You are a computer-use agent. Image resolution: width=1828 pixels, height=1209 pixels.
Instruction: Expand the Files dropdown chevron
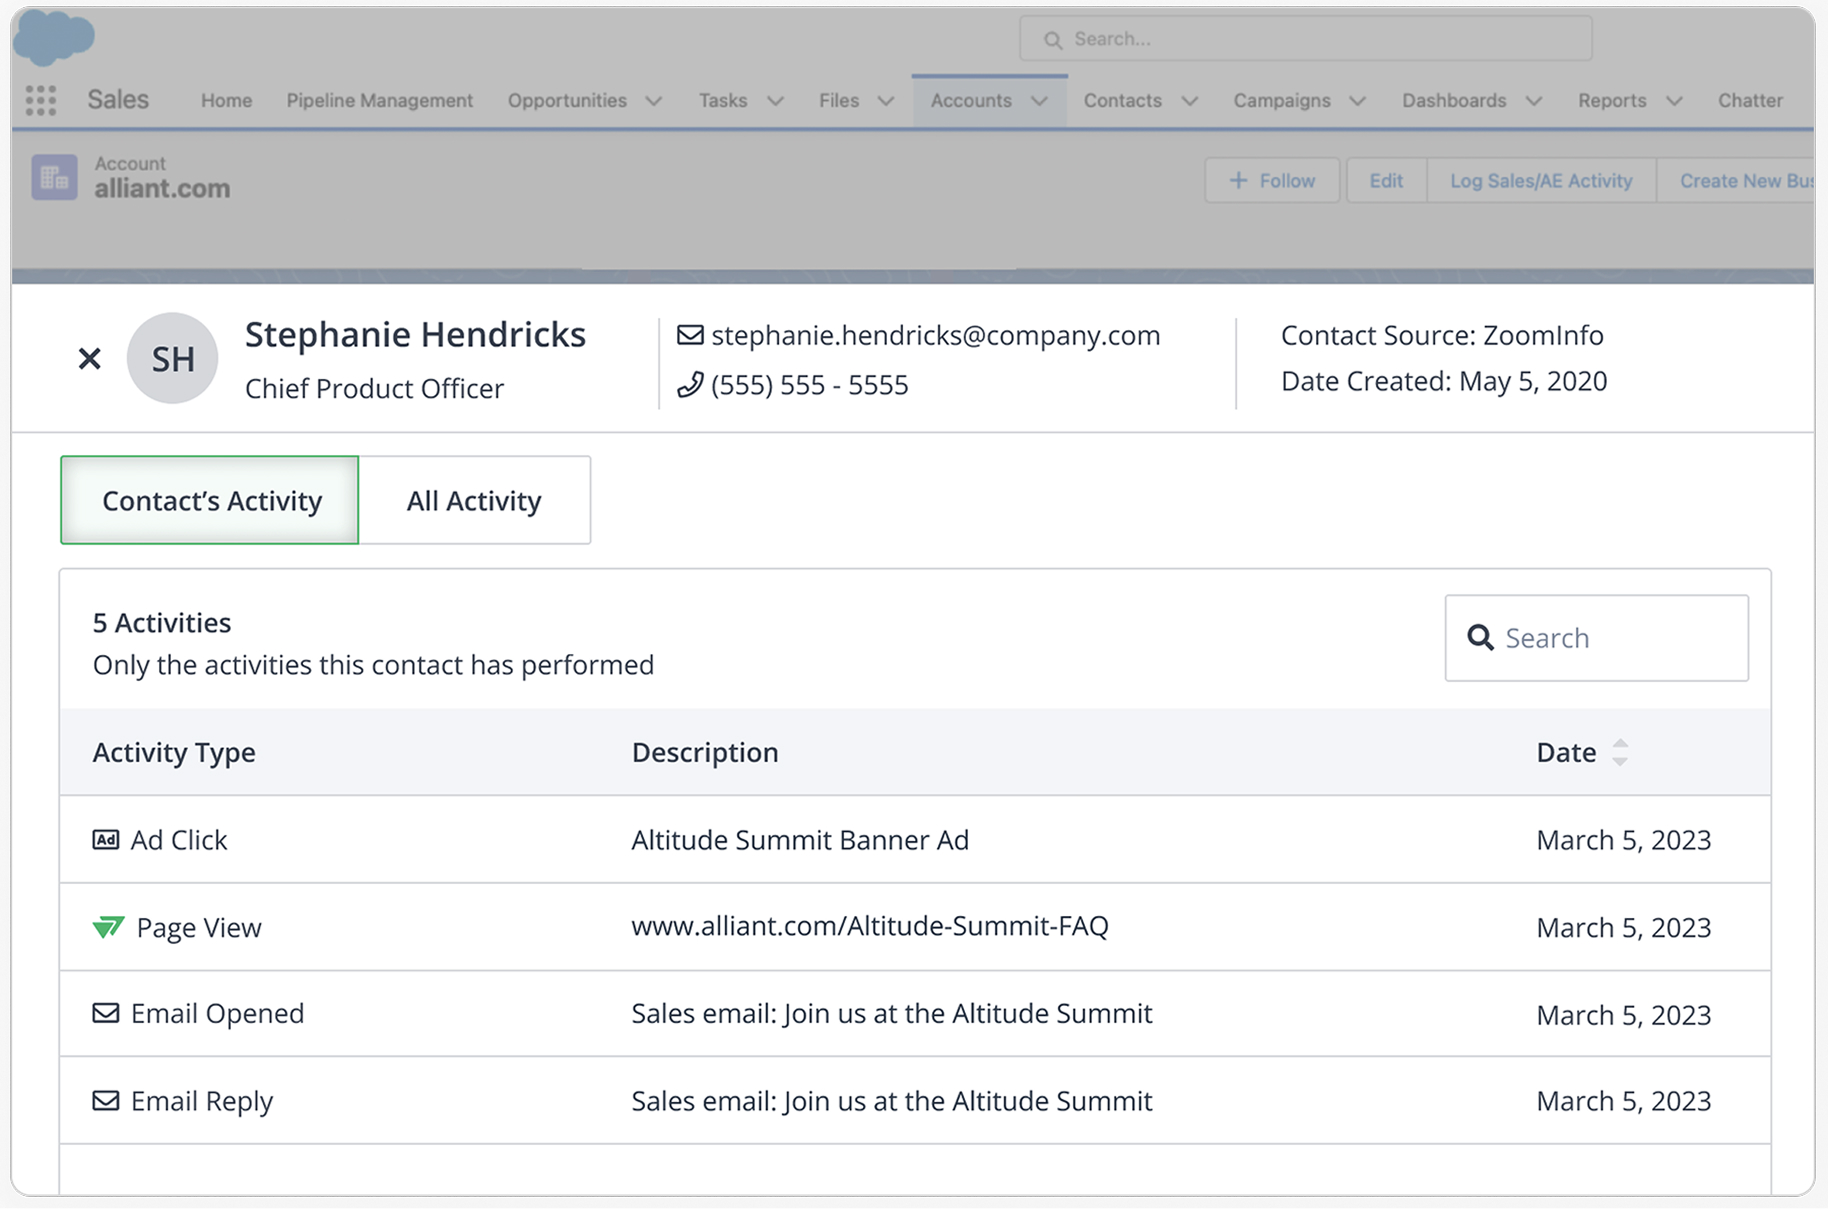pyautogui.click(x=886, y=101)
